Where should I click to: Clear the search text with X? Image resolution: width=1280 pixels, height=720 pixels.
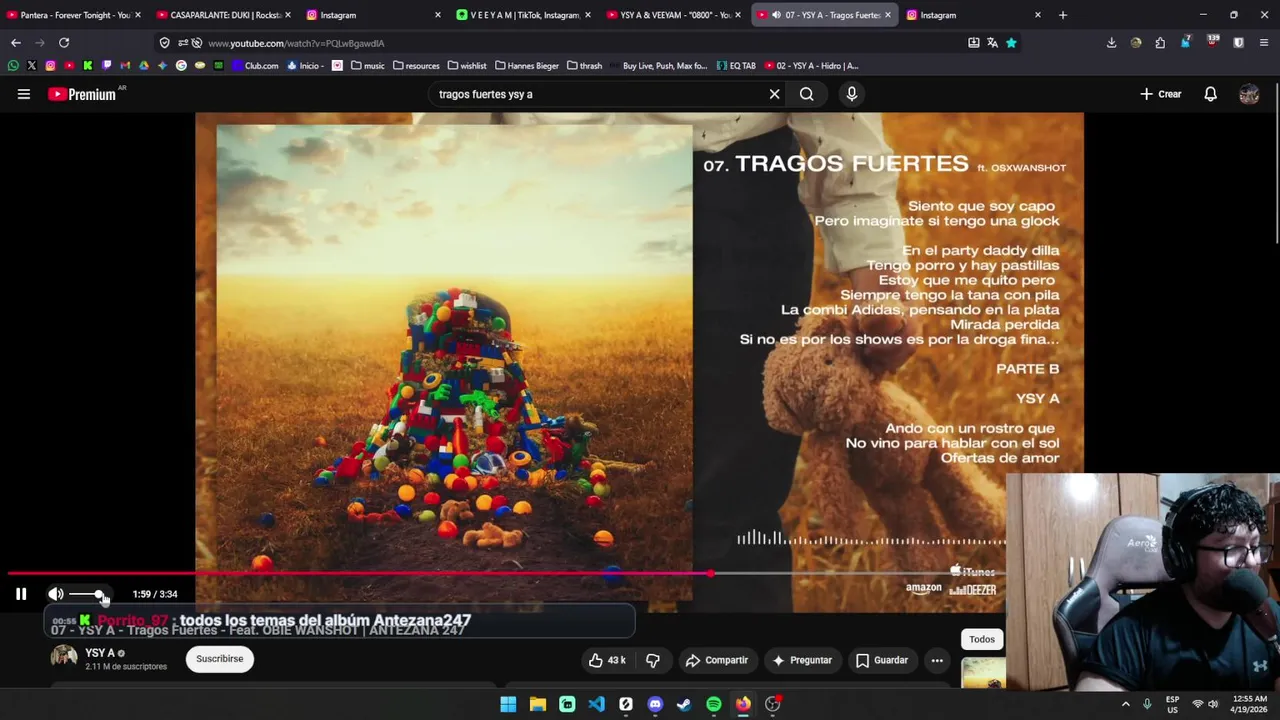[x=774, y=94]
